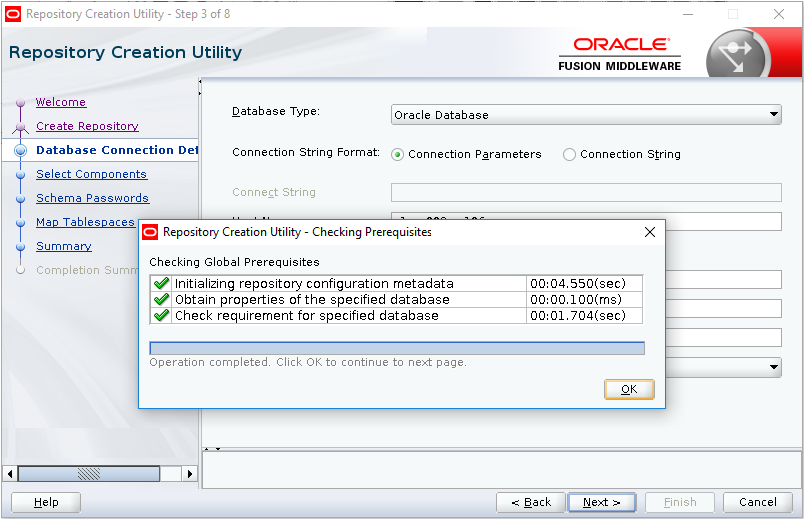
Task: Click the green checkmark for Initializing repository metadata
Action: 161,284
